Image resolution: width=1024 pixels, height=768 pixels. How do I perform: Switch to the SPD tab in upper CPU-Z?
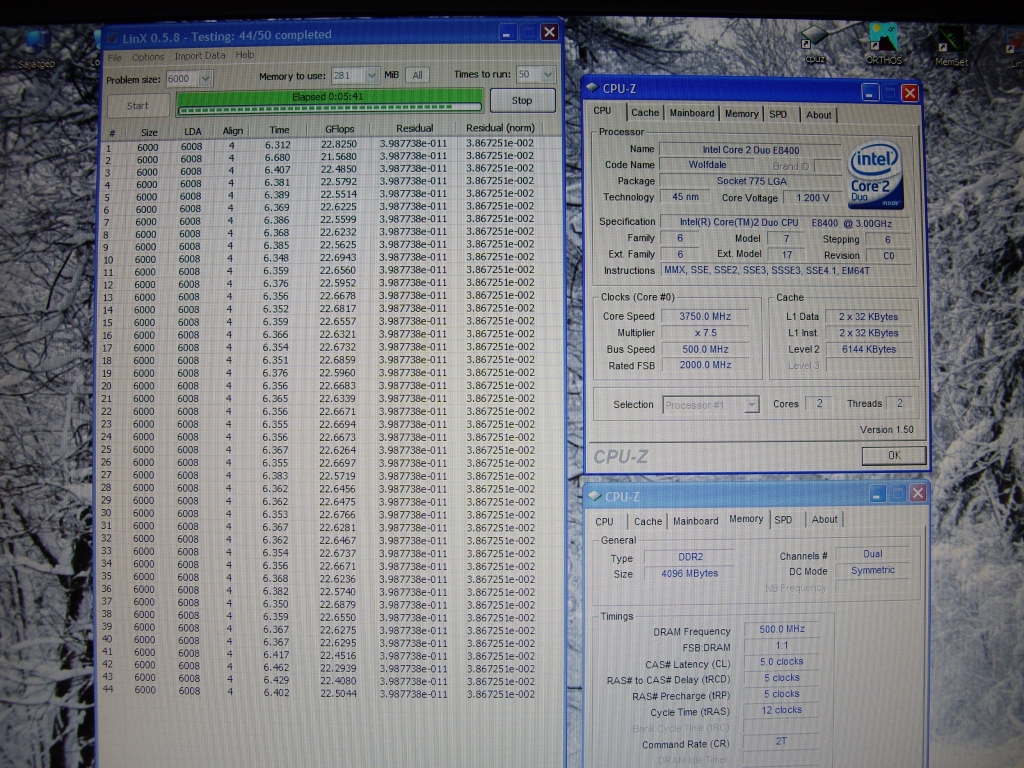point(778,114)
